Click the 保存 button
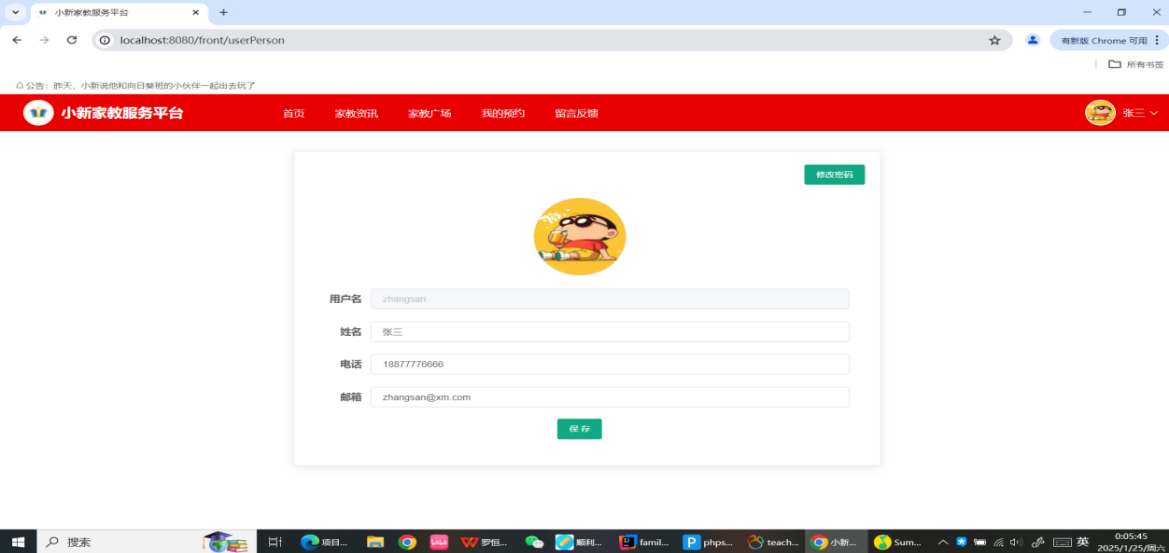The height and width of the screenshot is (553, 1169). point(579,429)
